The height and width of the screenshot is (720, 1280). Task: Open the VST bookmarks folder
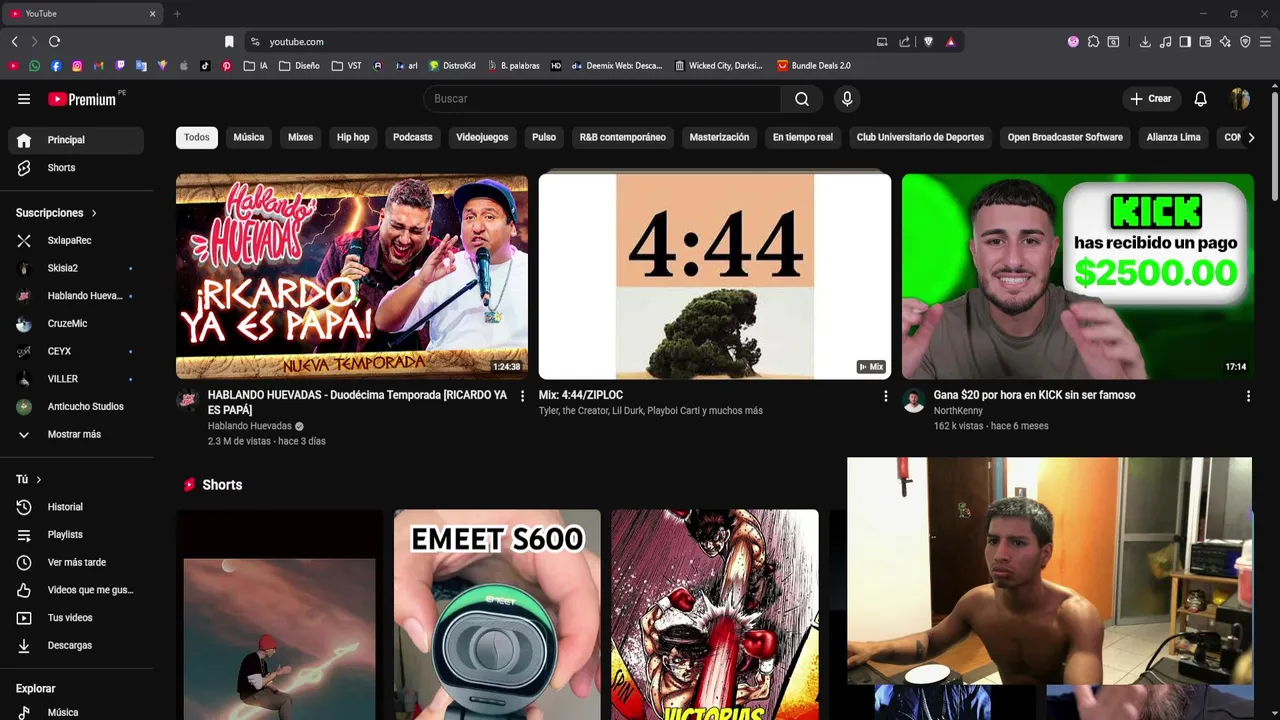[347, 66]
